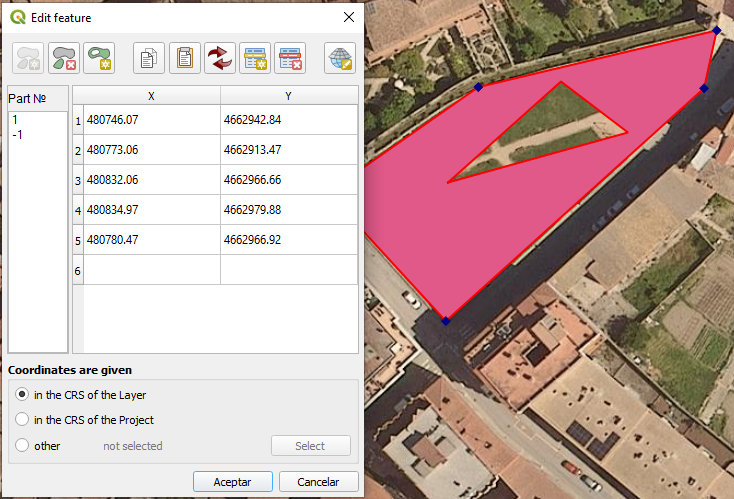Paste coordinates using the clipboard icon
This screenshot has width=734, height=499.
184,58
